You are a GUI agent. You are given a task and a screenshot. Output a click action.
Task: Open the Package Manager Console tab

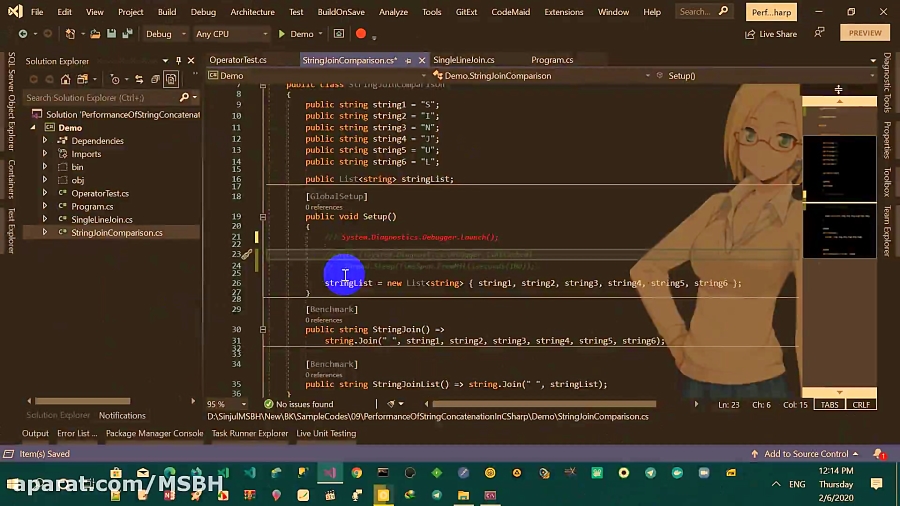click(154, 433)
